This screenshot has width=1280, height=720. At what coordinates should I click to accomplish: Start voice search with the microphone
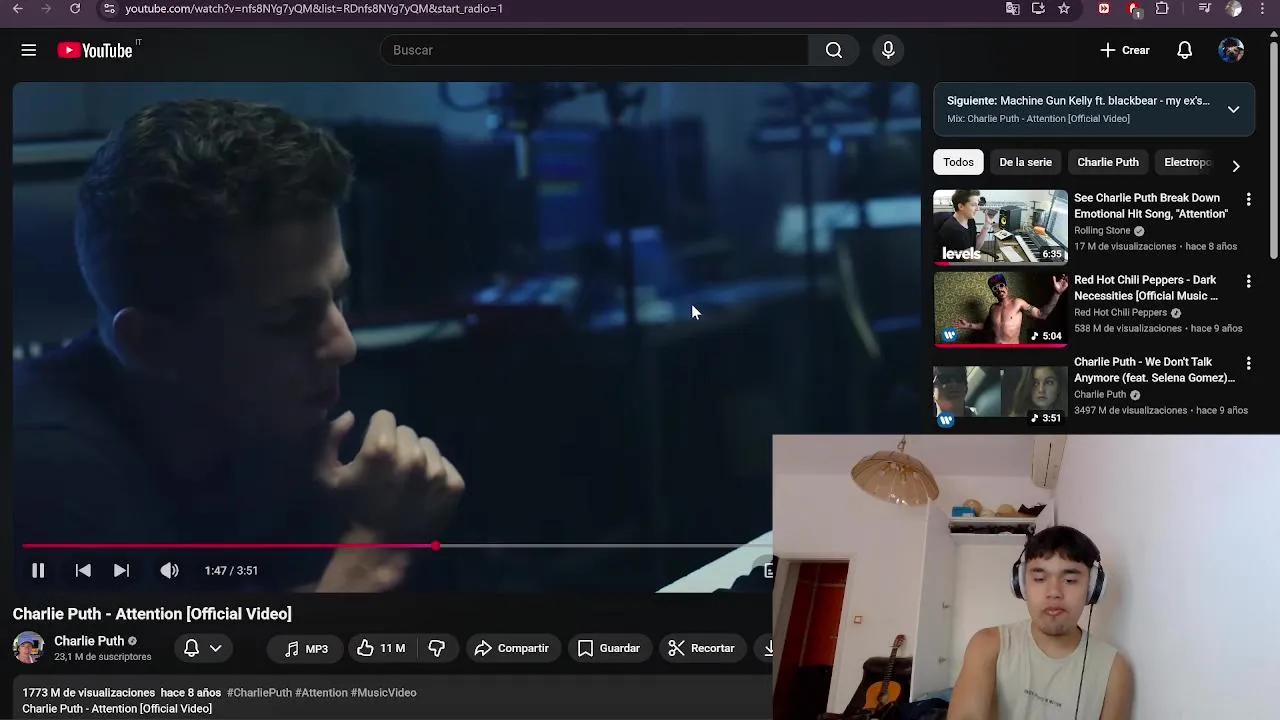pos(888,50)
